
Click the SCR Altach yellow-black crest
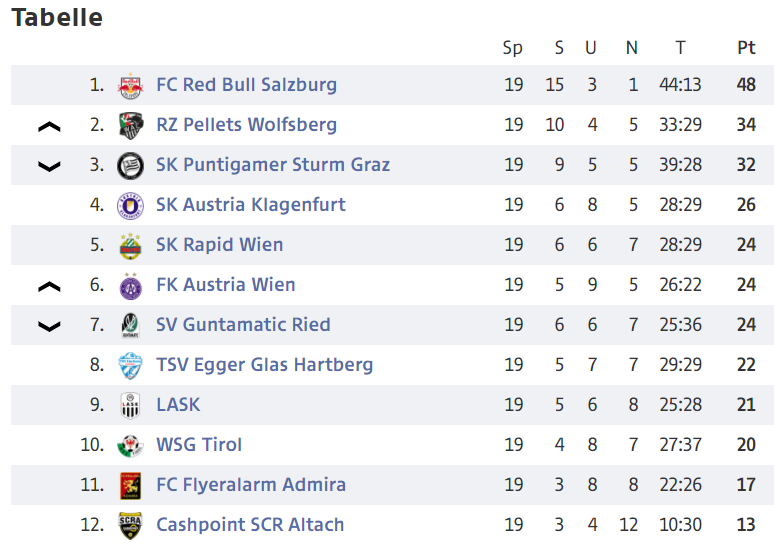coord(130,525)
